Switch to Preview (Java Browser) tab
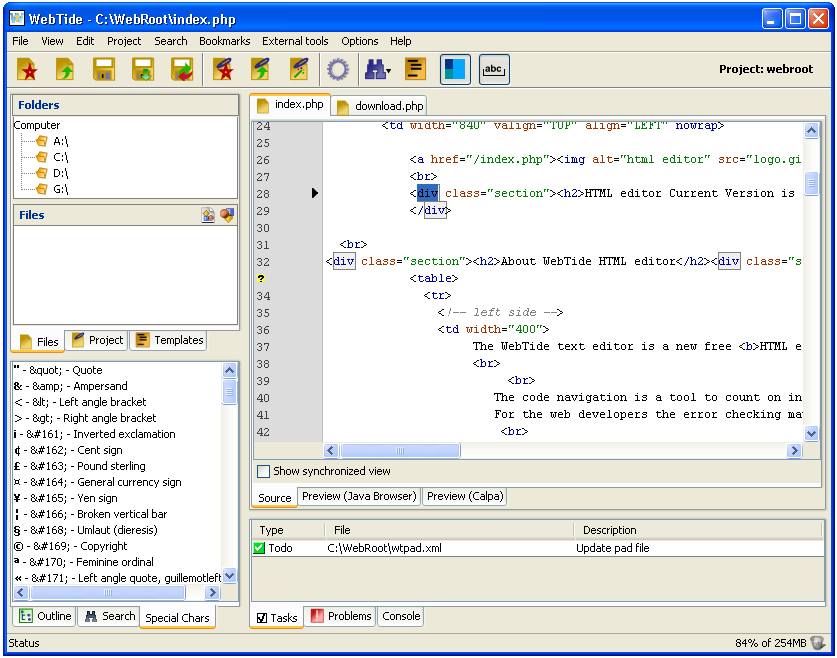837x658 pixels. pos(359,496)
